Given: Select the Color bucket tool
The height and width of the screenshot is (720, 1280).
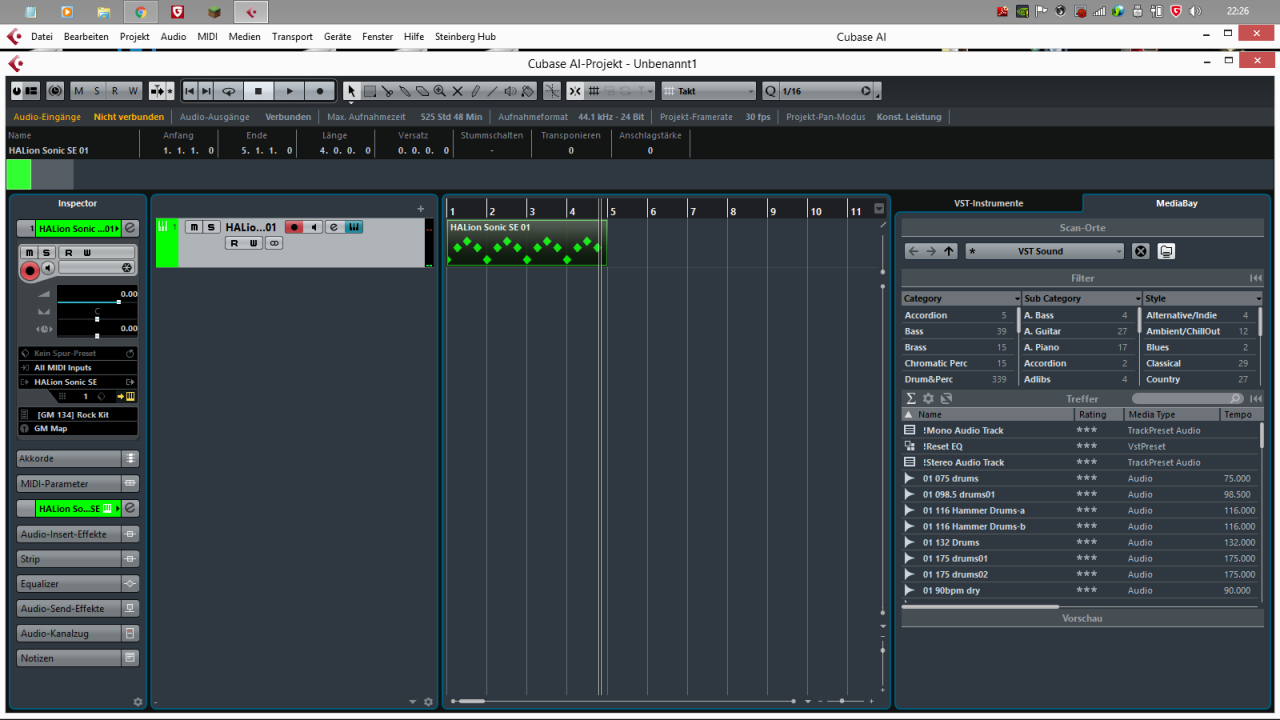Looking at the screenshot, I should click(x=528, y=91).
